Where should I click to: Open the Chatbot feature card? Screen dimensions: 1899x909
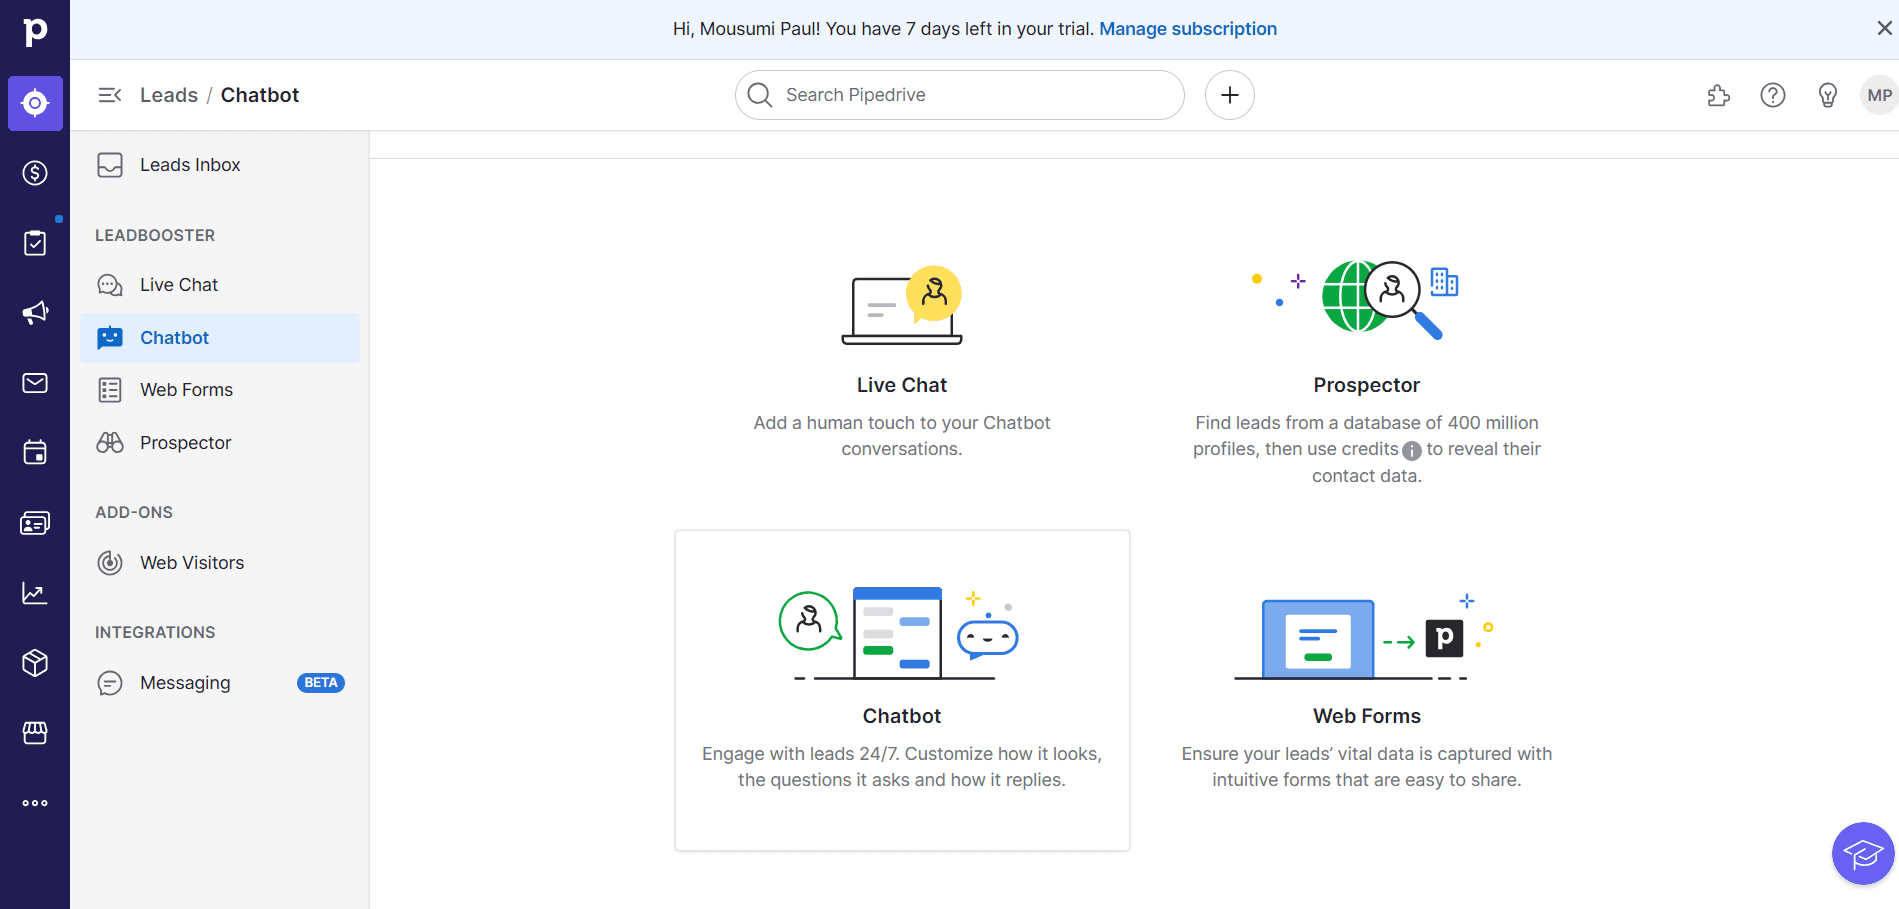point(902,690)
